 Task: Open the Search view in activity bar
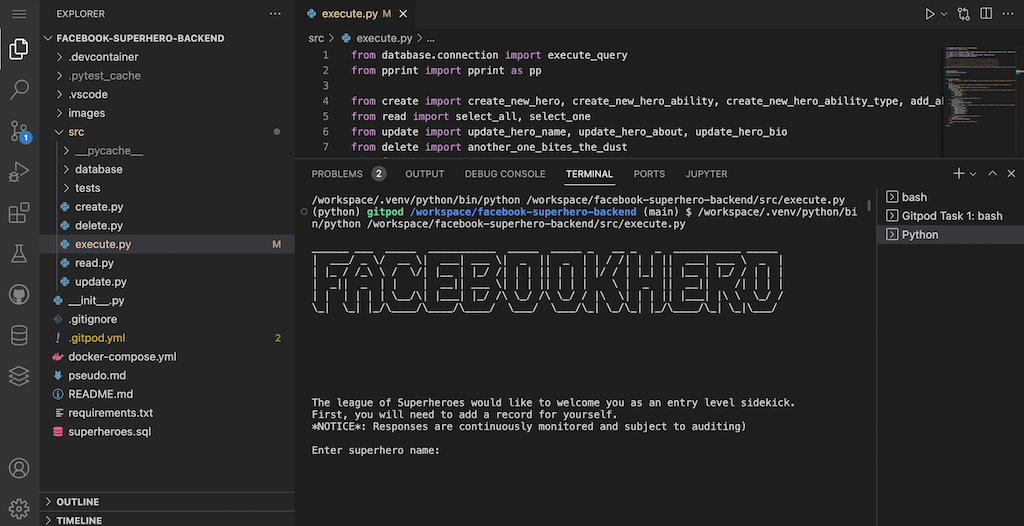pos(19,90)
